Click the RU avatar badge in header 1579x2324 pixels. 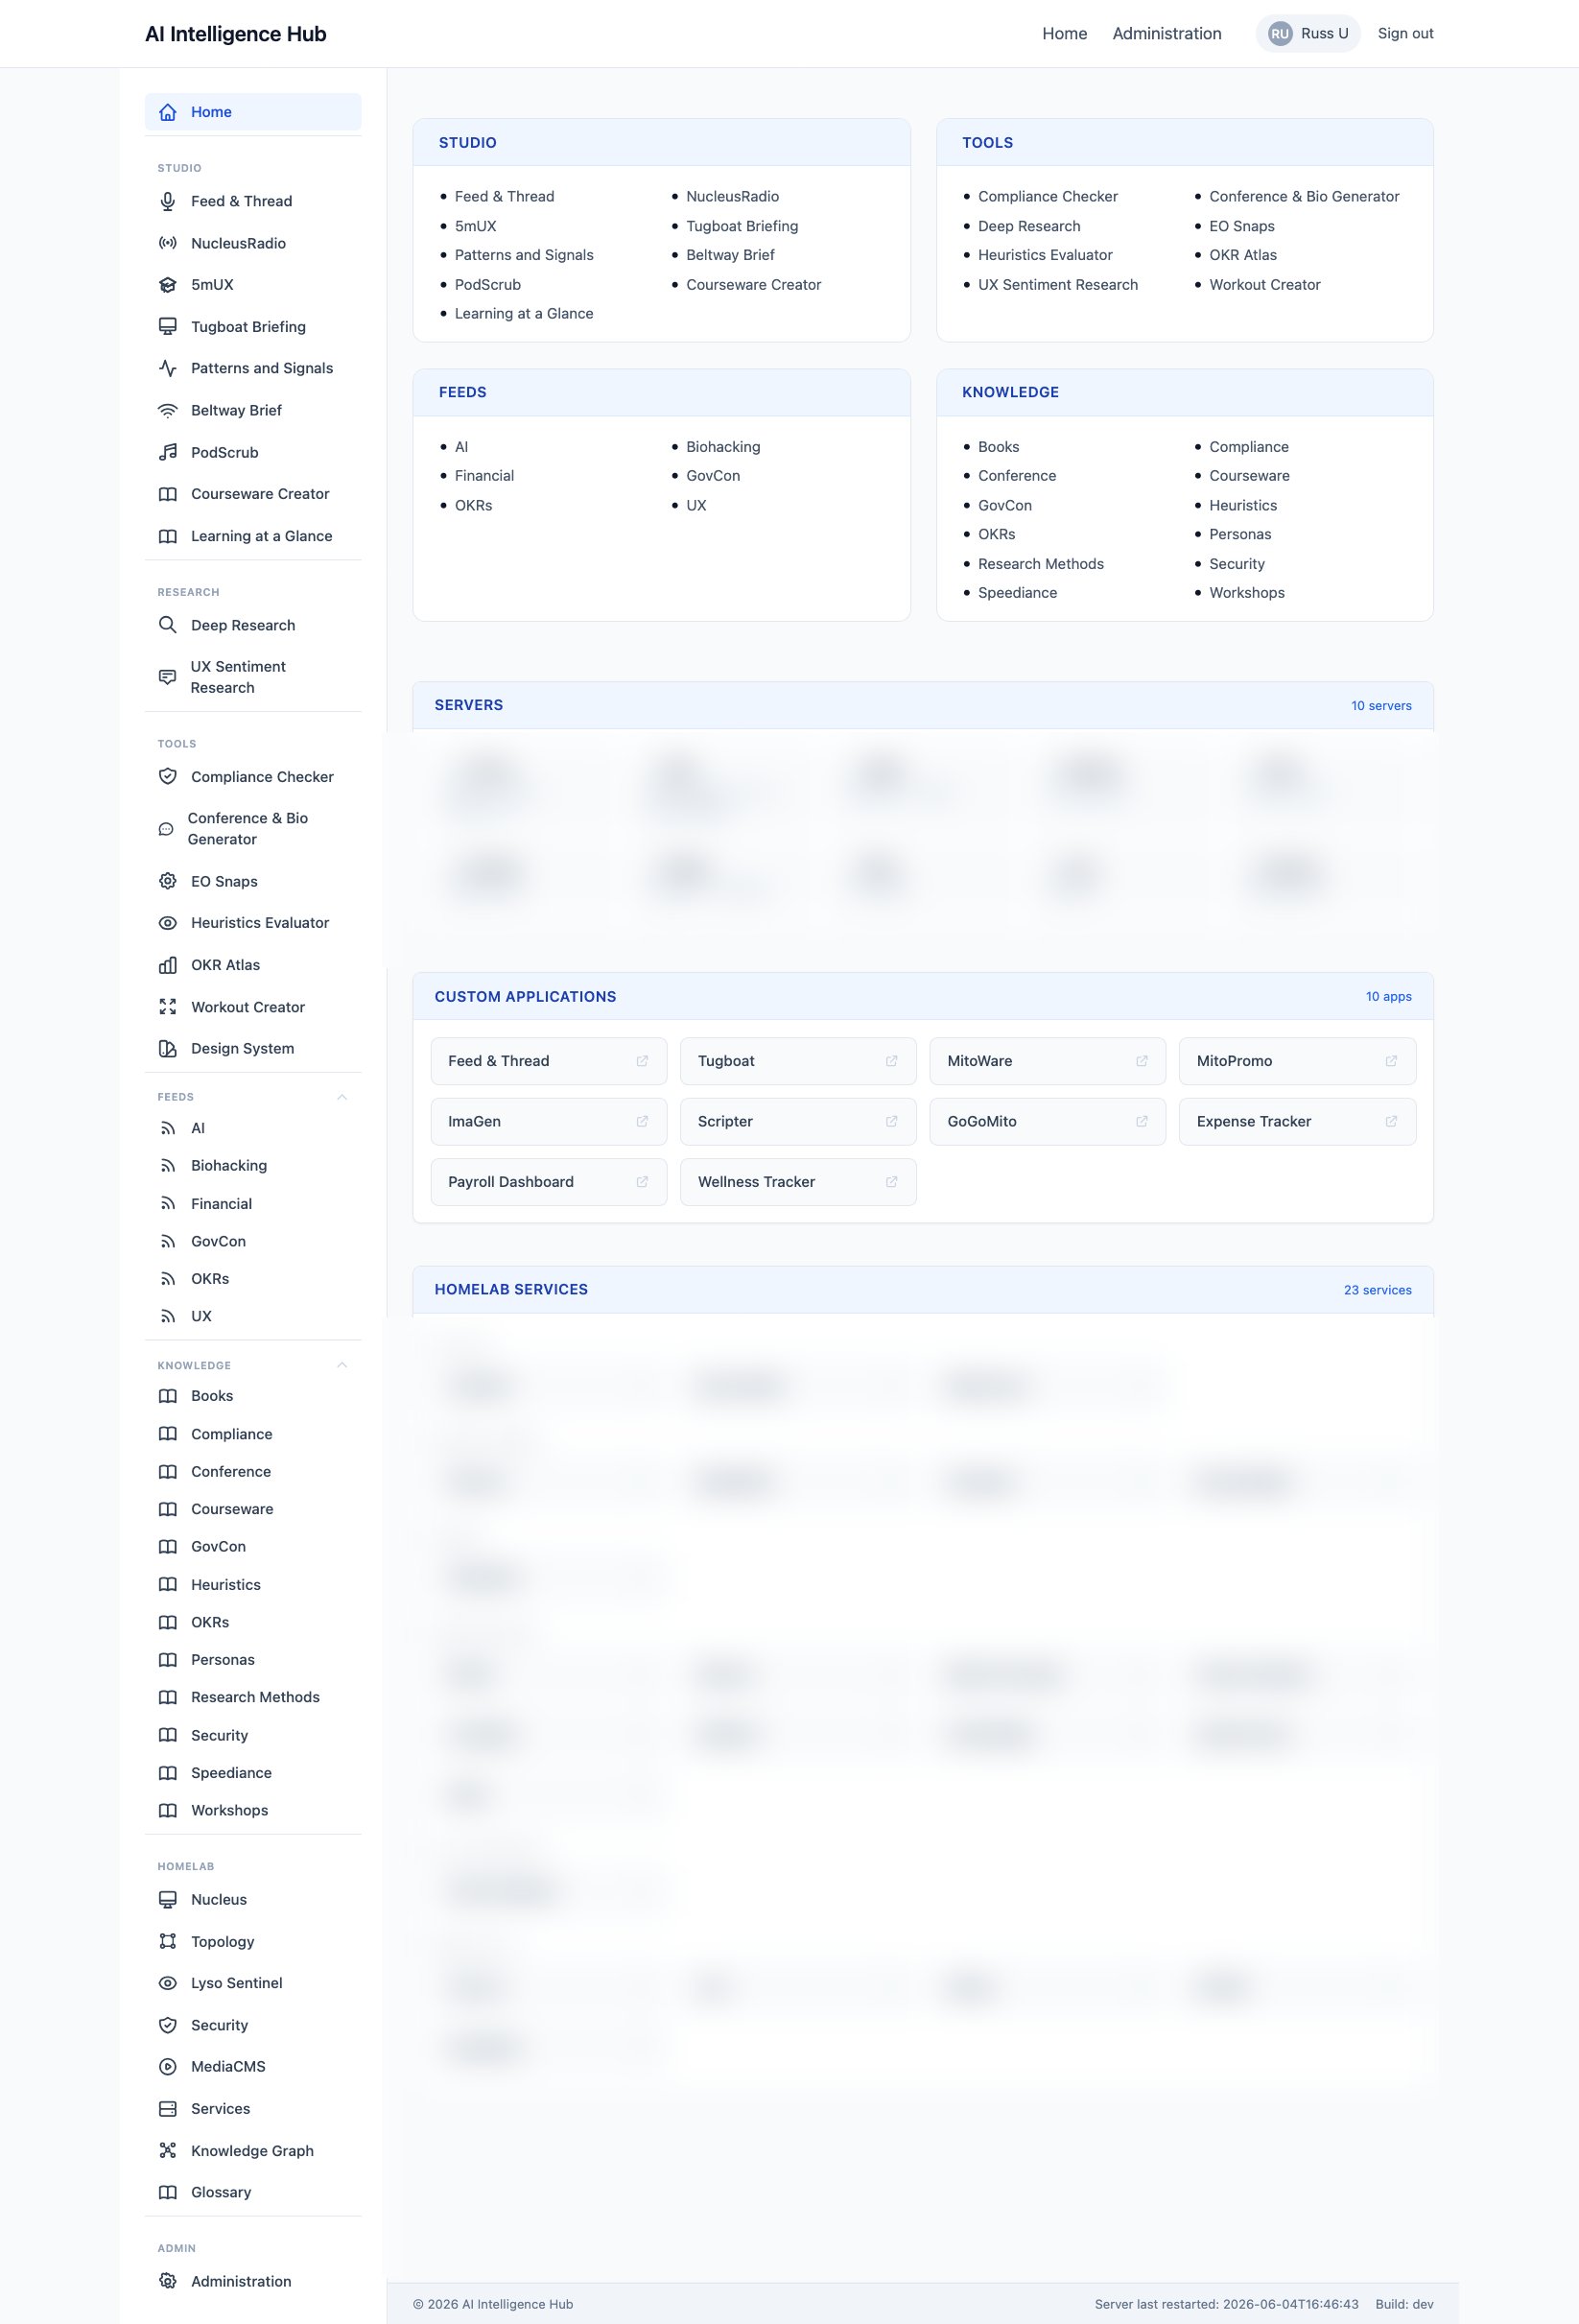(x=1280, y=34)
